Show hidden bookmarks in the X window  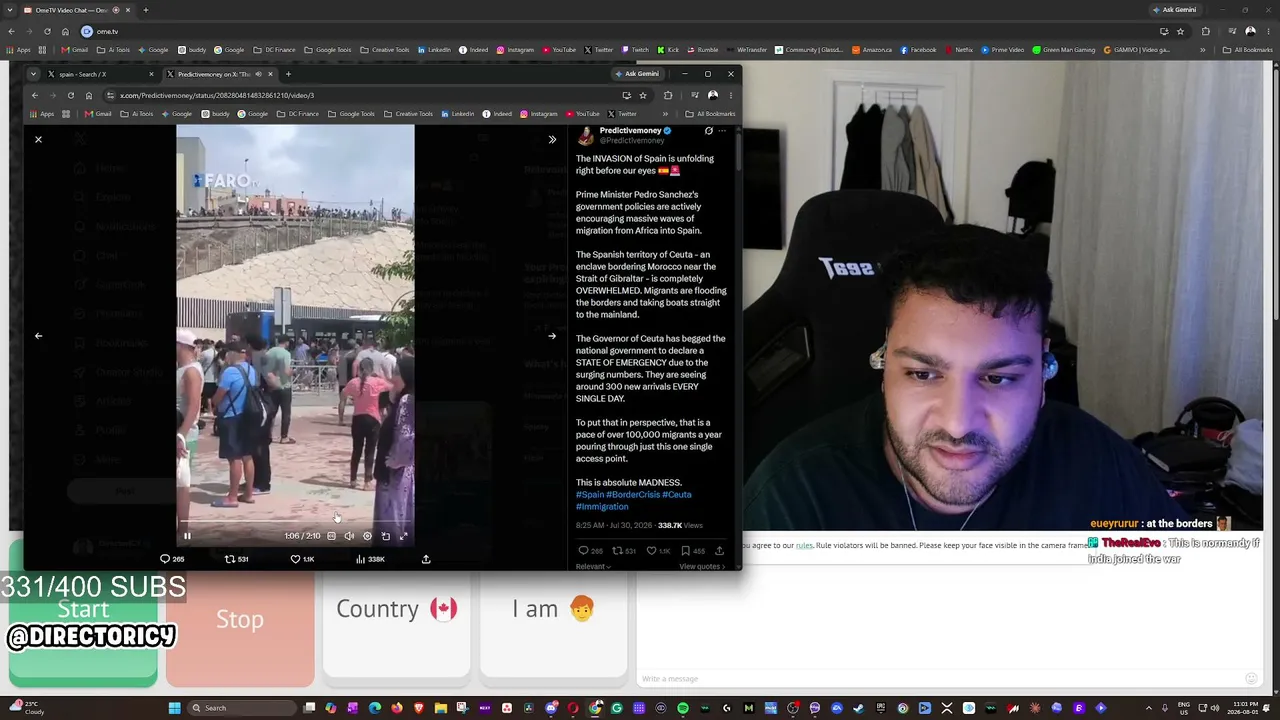point(664,114)
